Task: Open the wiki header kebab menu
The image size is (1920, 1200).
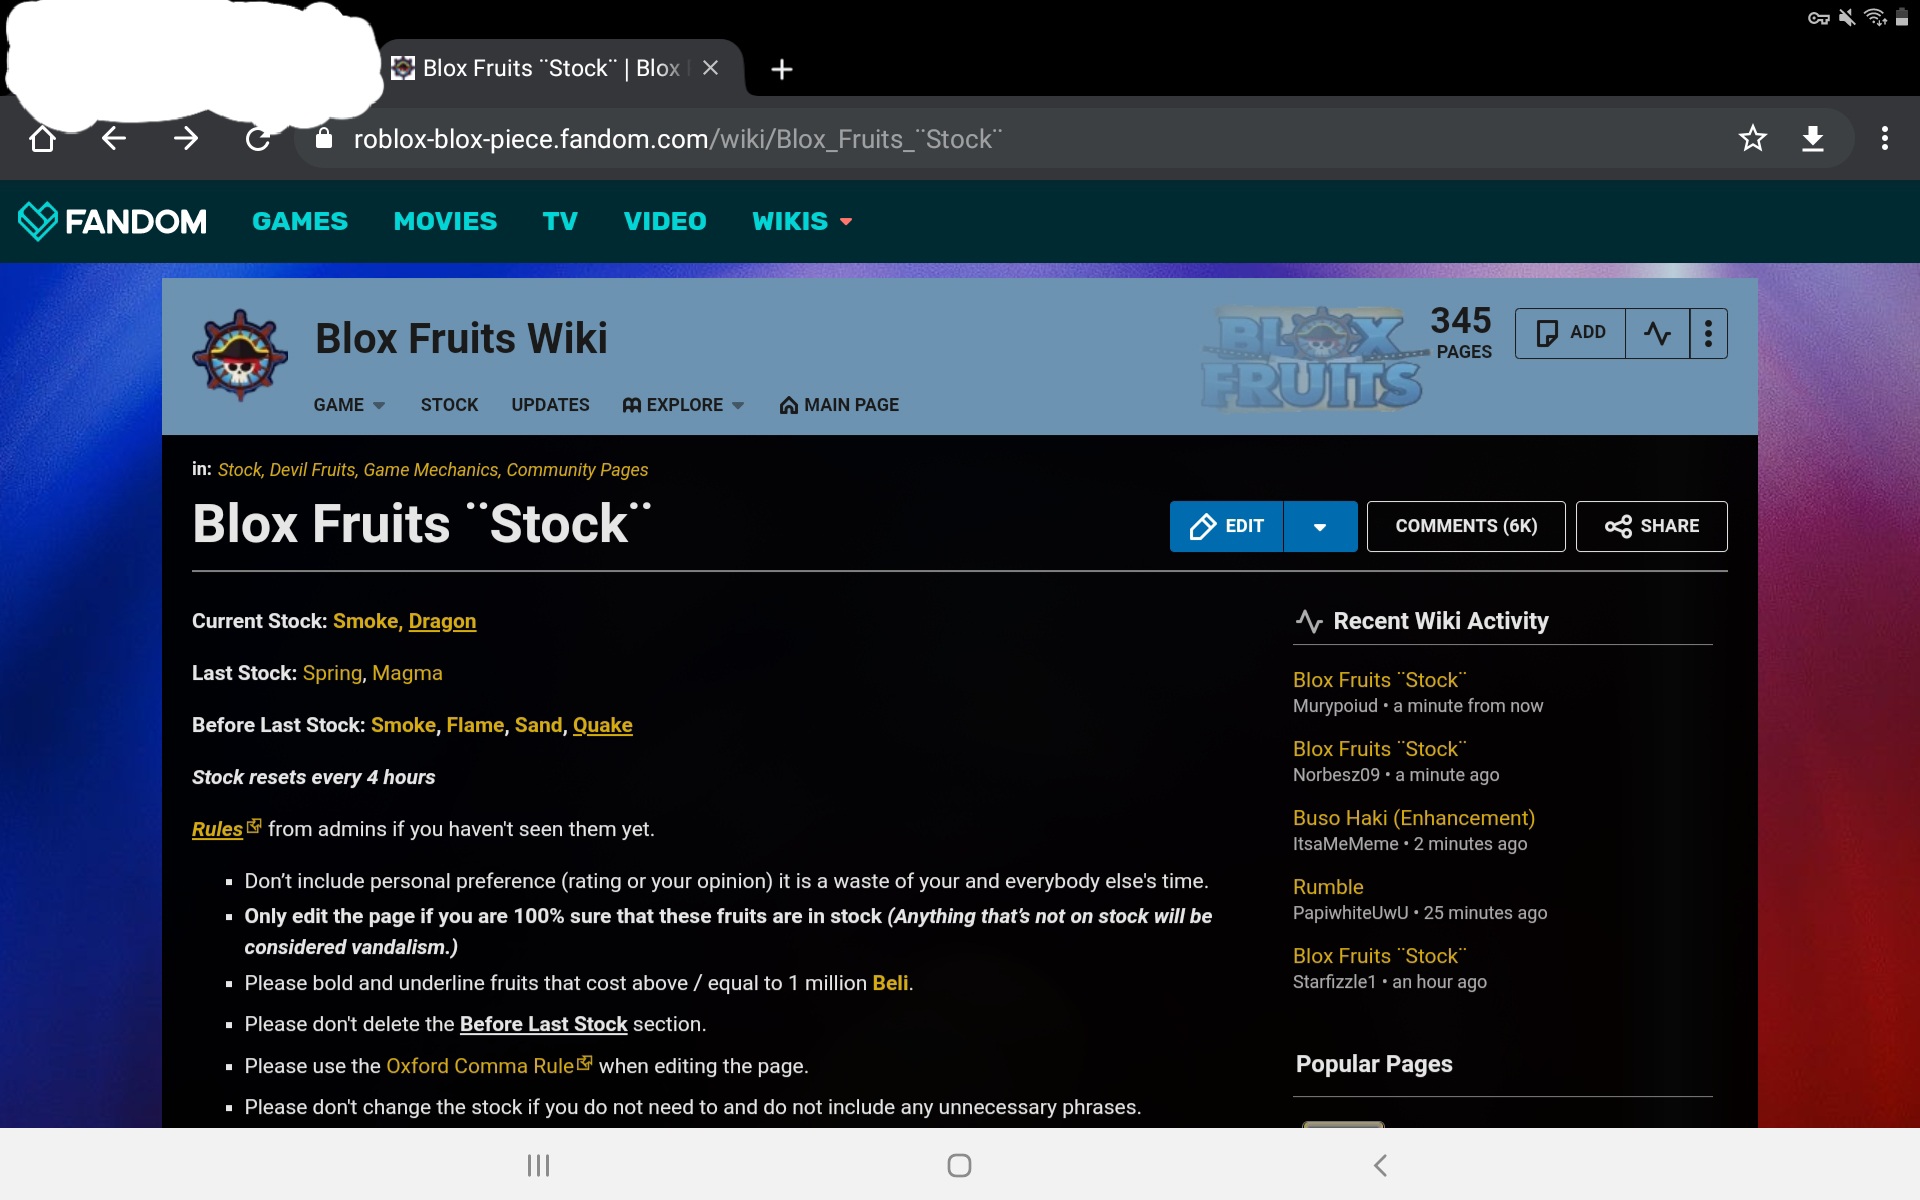Action: 1708,333
